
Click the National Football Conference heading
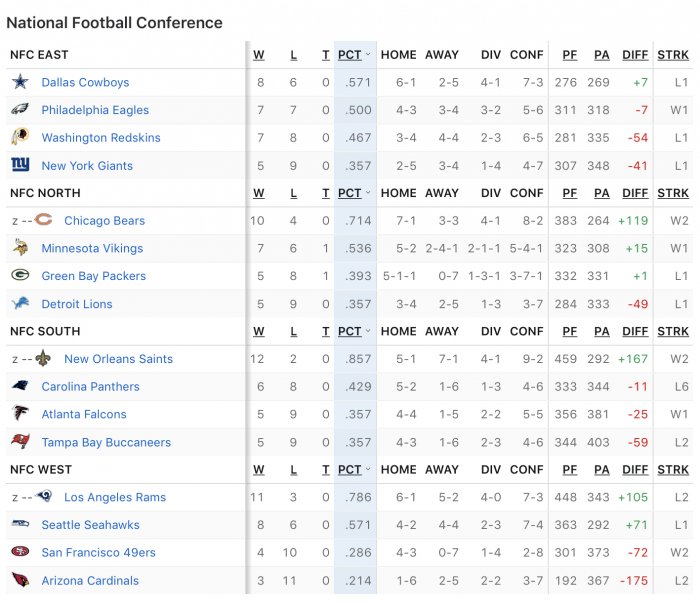click(114, 23)
